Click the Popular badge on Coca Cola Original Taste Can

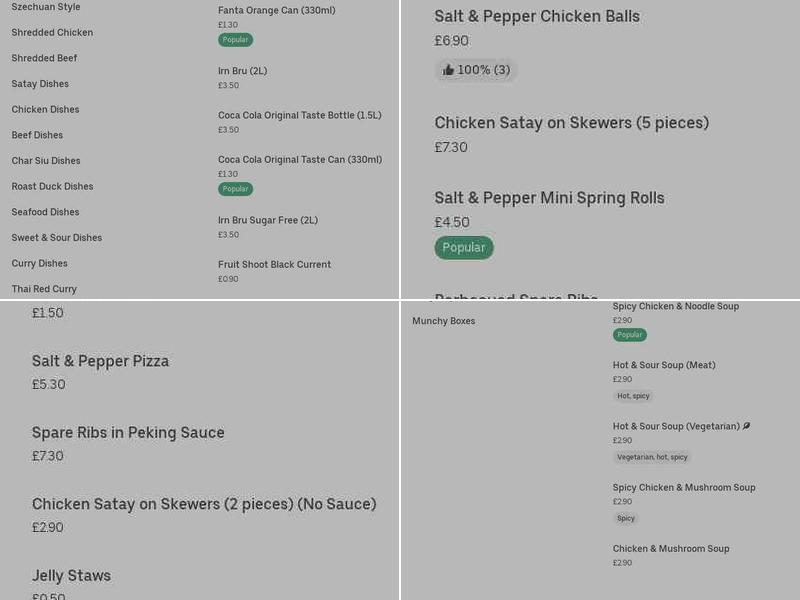pos(235,188)
